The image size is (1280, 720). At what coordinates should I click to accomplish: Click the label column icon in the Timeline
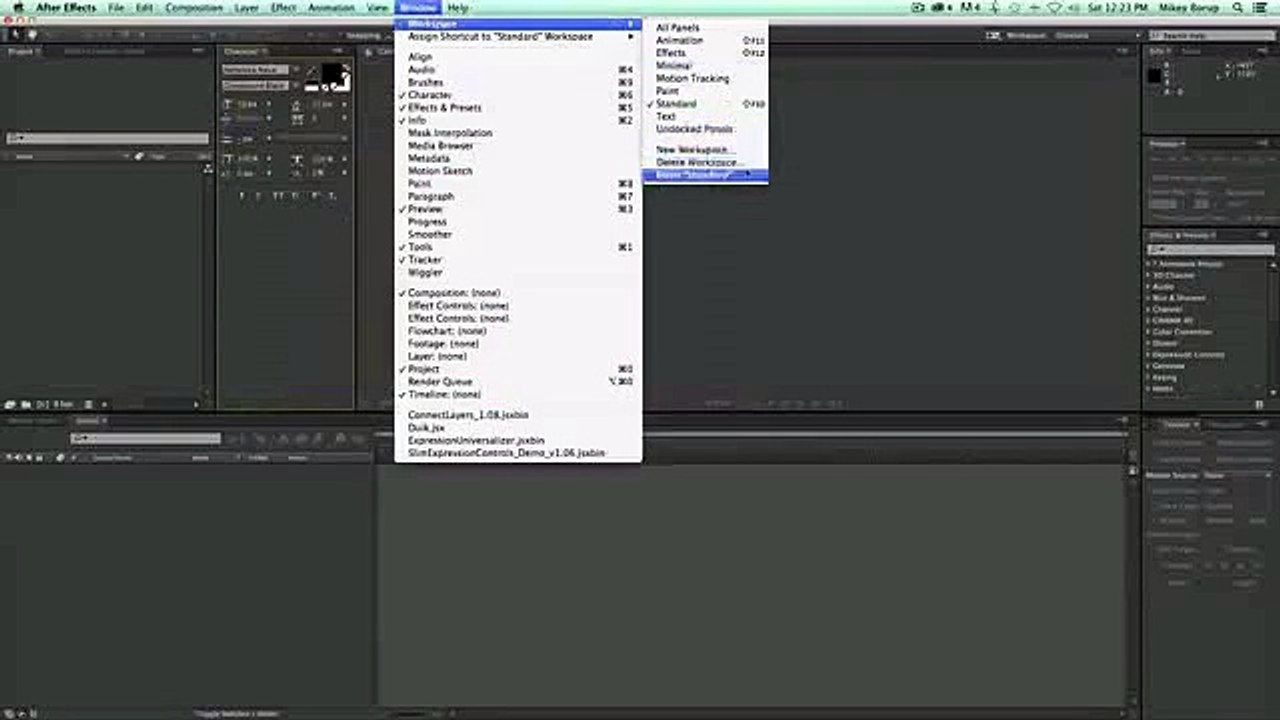[x=60, y=457]
